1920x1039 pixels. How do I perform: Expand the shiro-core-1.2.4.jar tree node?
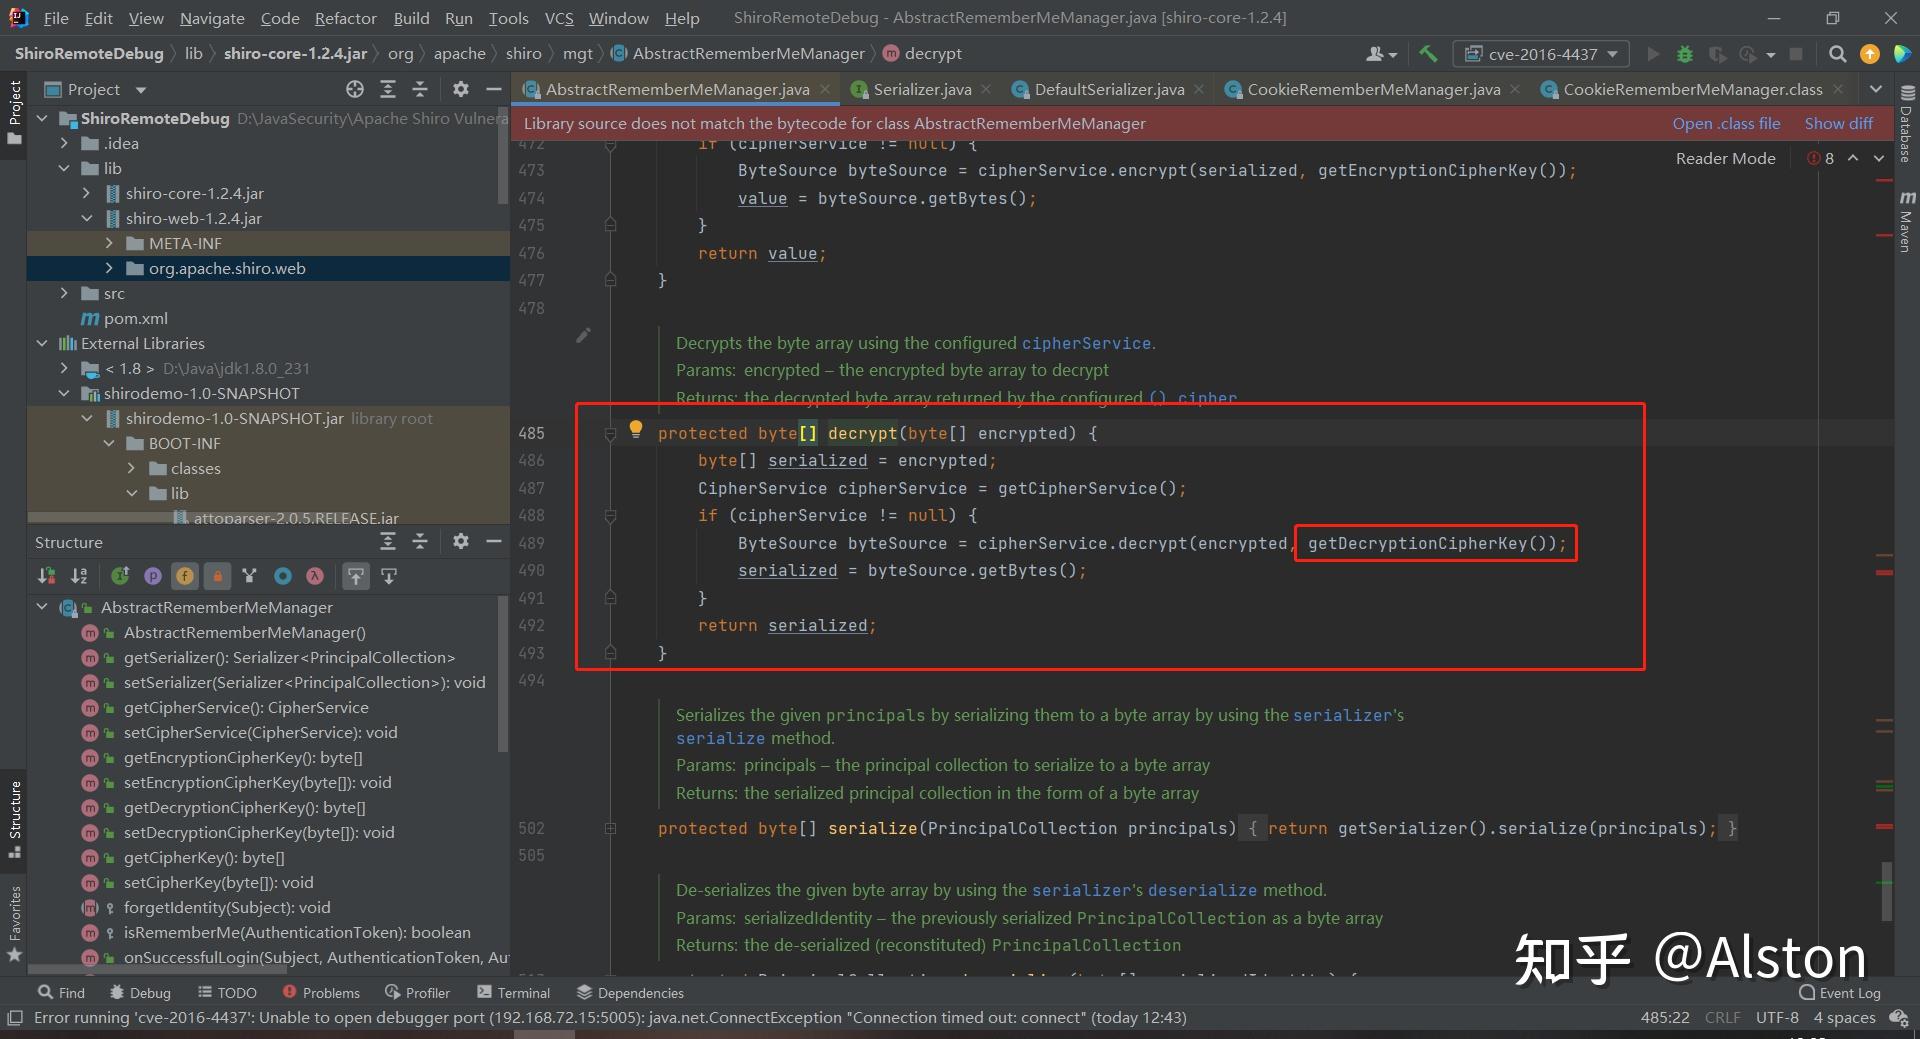[x=87, y=194]
